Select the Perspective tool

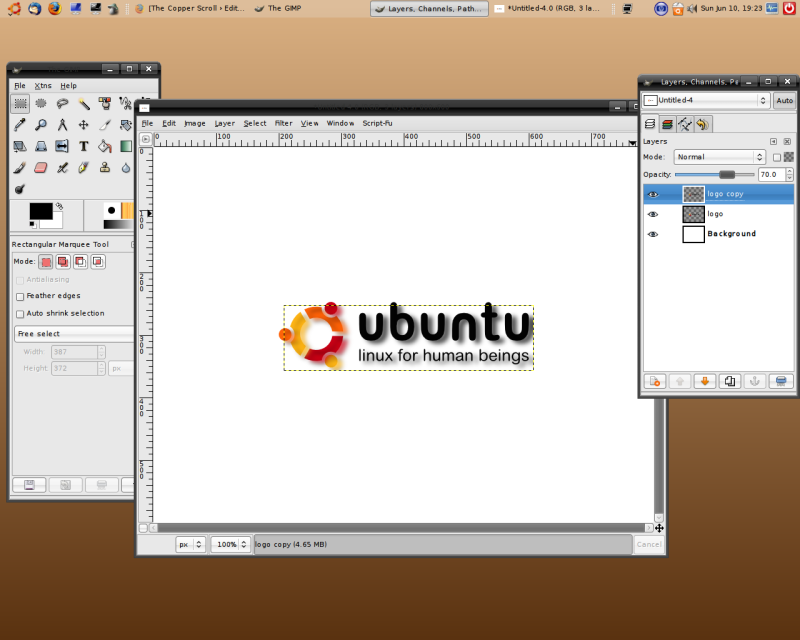click(x=41, y=146)
